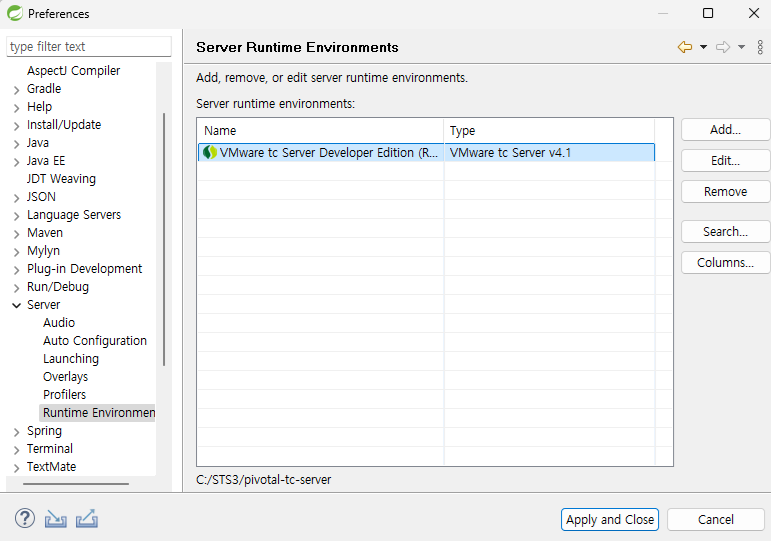The image size is (771, 541).
Task: Click the export preferences icon
Action: pyautogui.click(x=87, y=519)
